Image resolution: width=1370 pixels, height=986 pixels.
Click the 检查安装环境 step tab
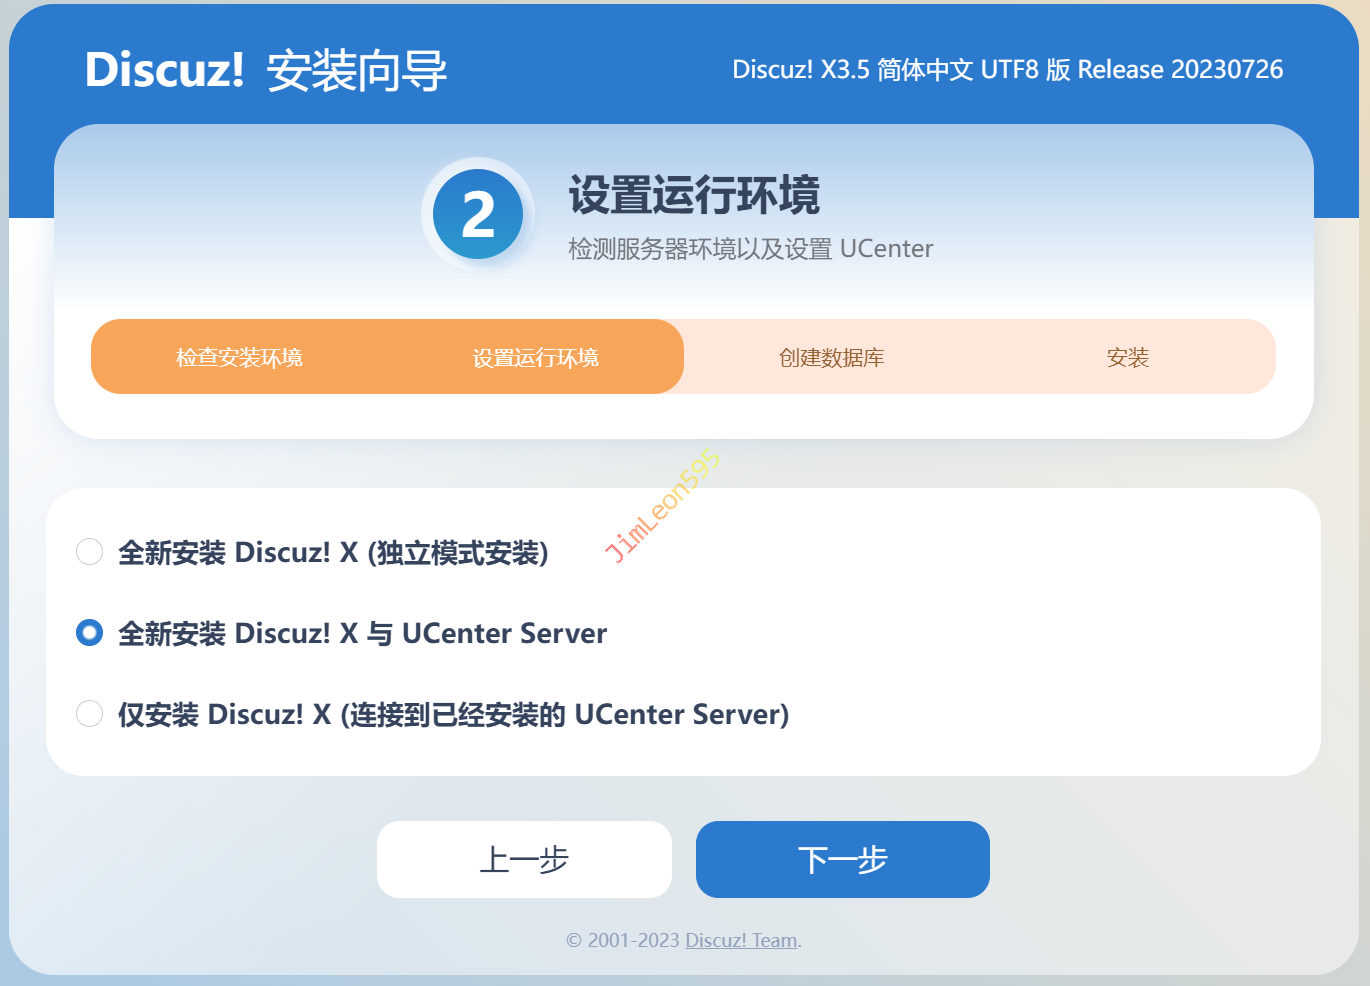click(239, 357)
